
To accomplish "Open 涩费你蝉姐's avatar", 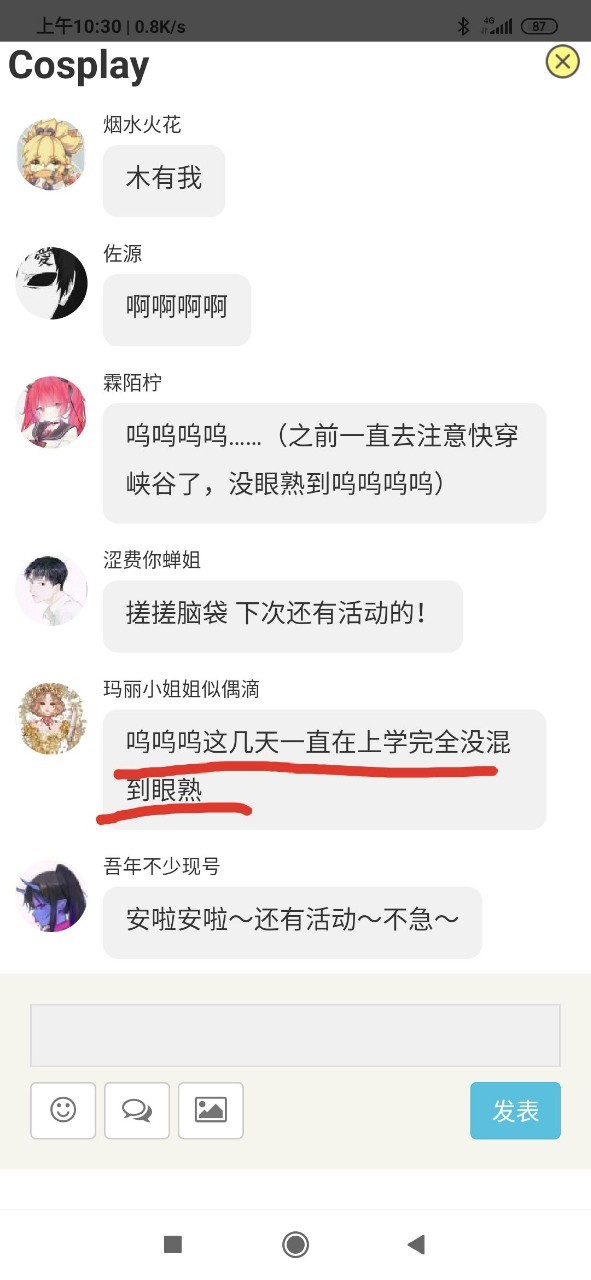I will click(52, 590).
